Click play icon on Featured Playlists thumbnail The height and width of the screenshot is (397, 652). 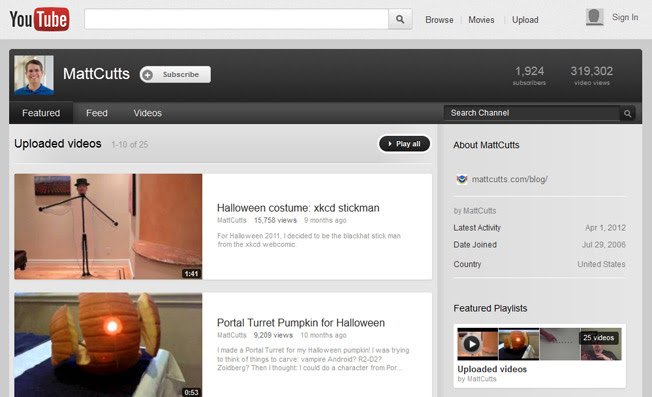coord(472,344)
